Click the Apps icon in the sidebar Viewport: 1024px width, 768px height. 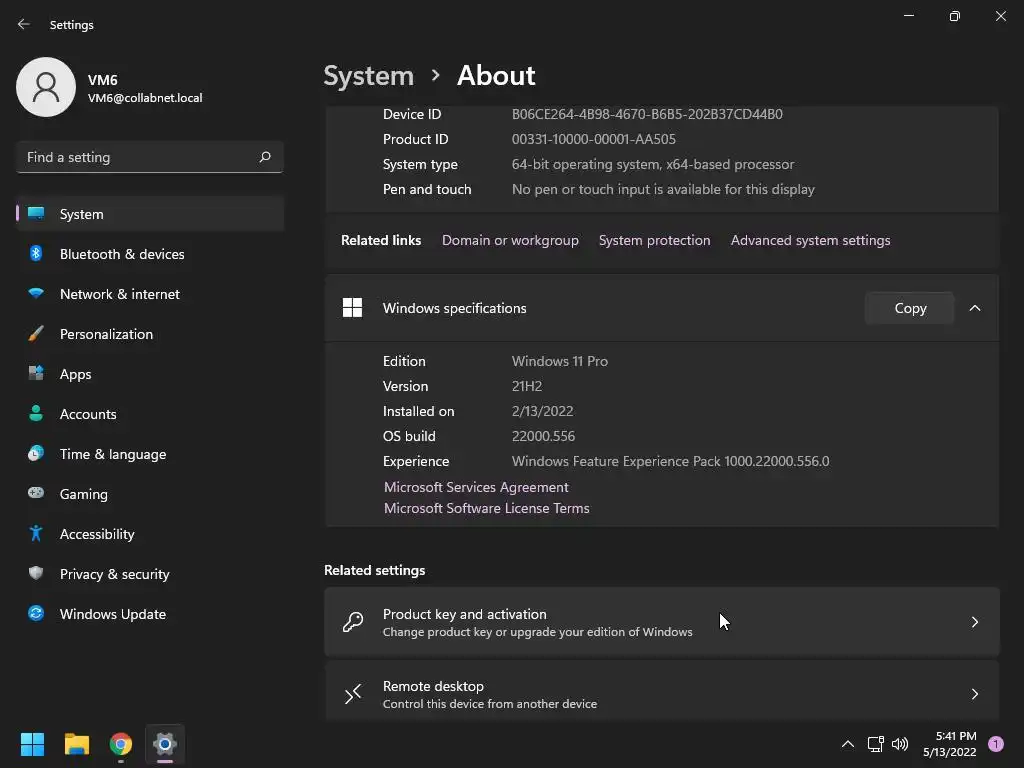[37, 374]
